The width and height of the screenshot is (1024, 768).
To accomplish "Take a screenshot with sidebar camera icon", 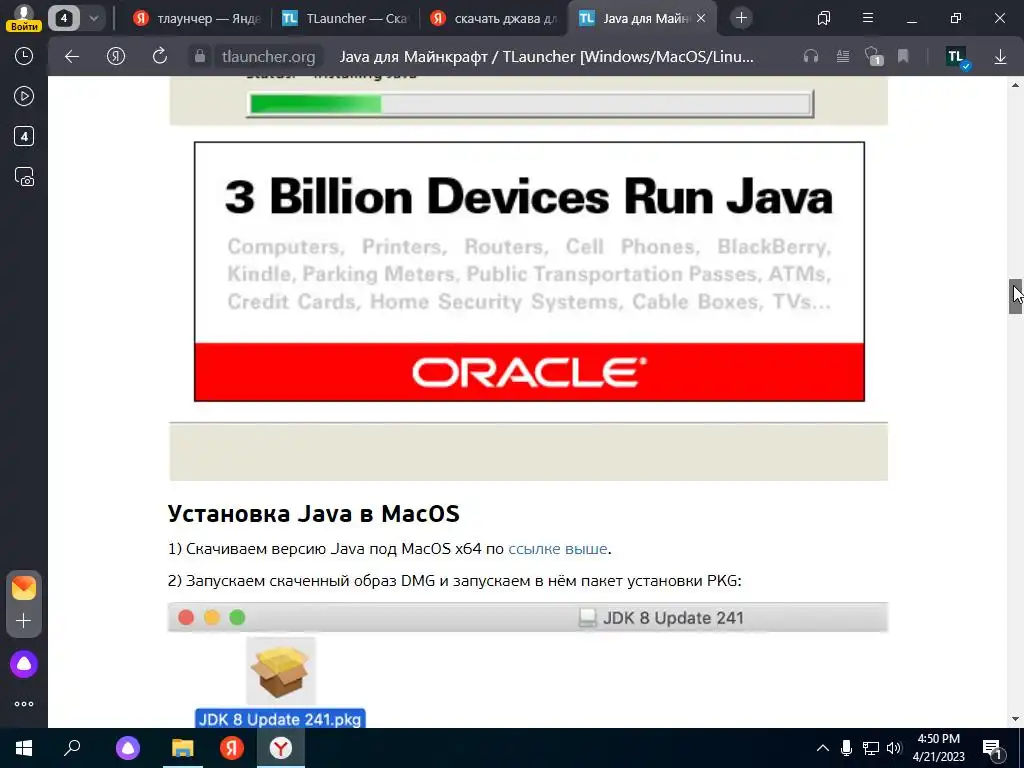I will tap(24, 177).
